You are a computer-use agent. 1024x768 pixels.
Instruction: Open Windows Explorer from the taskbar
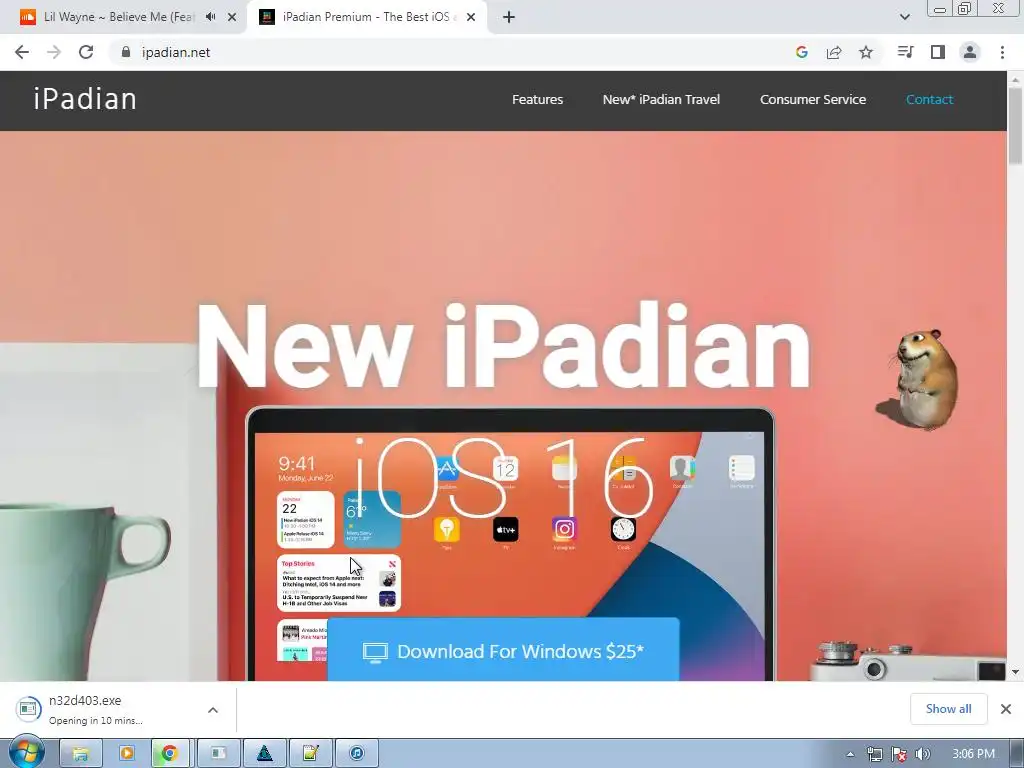80,753
